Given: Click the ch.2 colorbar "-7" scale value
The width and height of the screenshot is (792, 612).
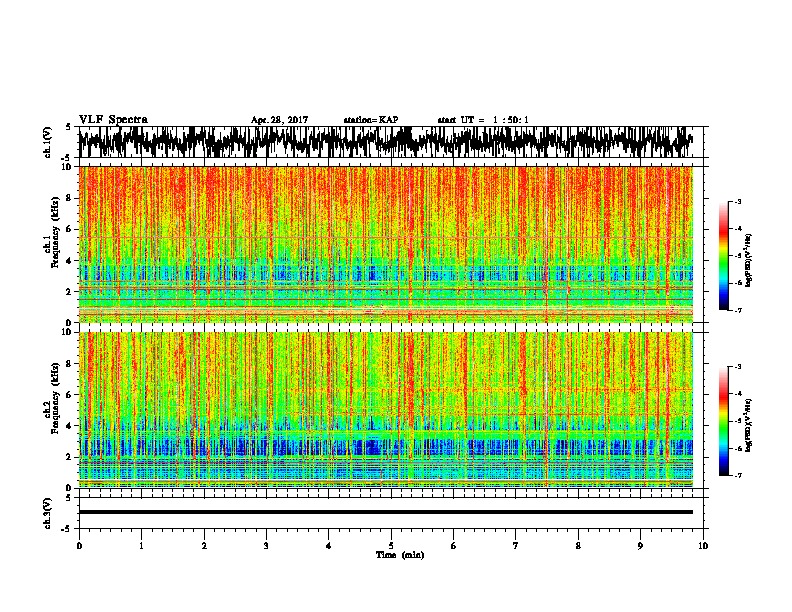Looking at the screenshot, I should [738, 476].
